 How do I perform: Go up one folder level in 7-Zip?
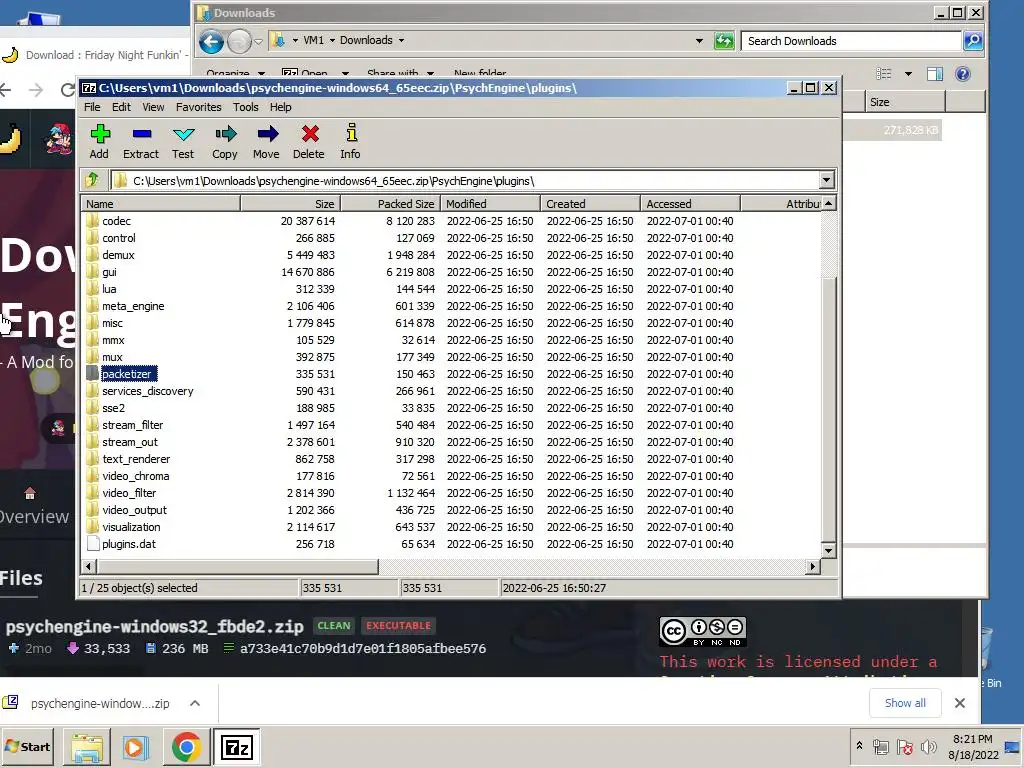click(x=92, y=180)
